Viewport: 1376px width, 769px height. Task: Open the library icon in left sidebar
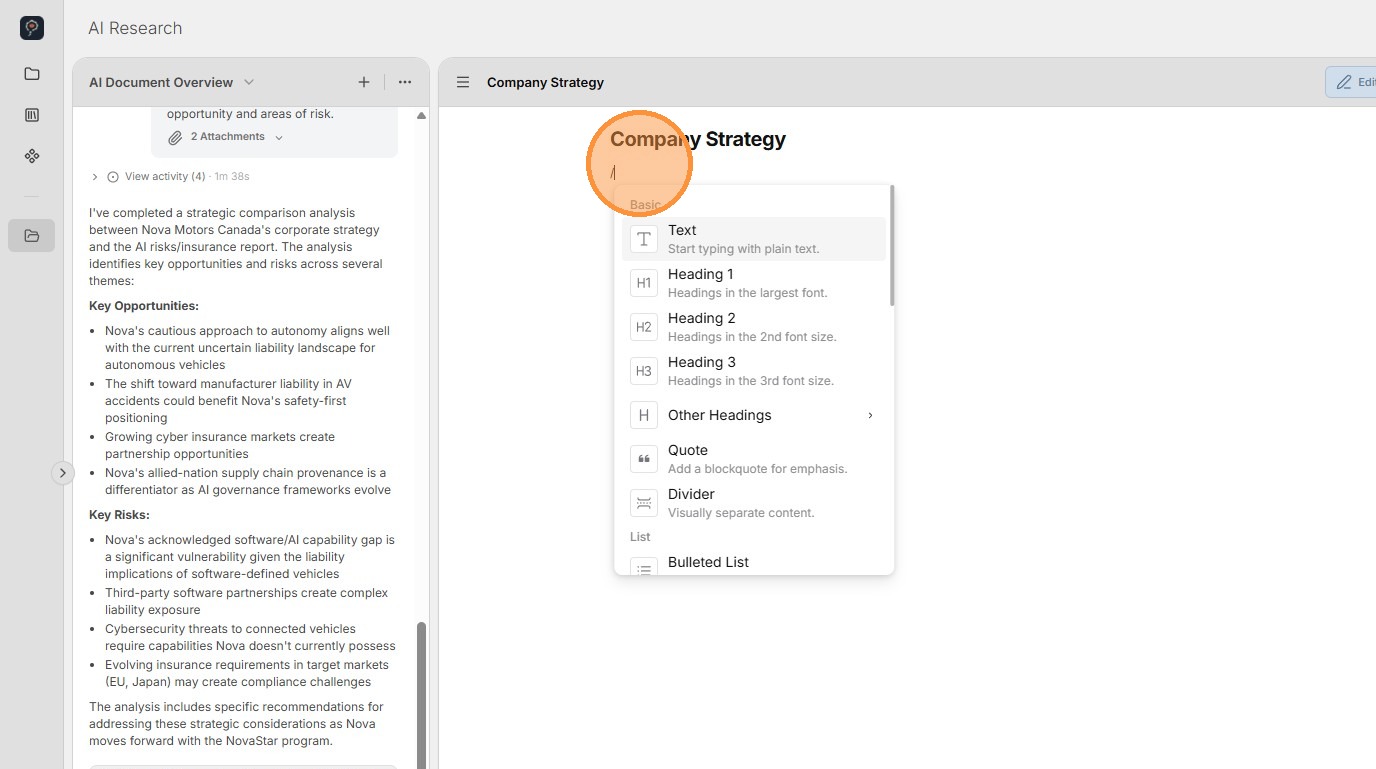(32, 115)
